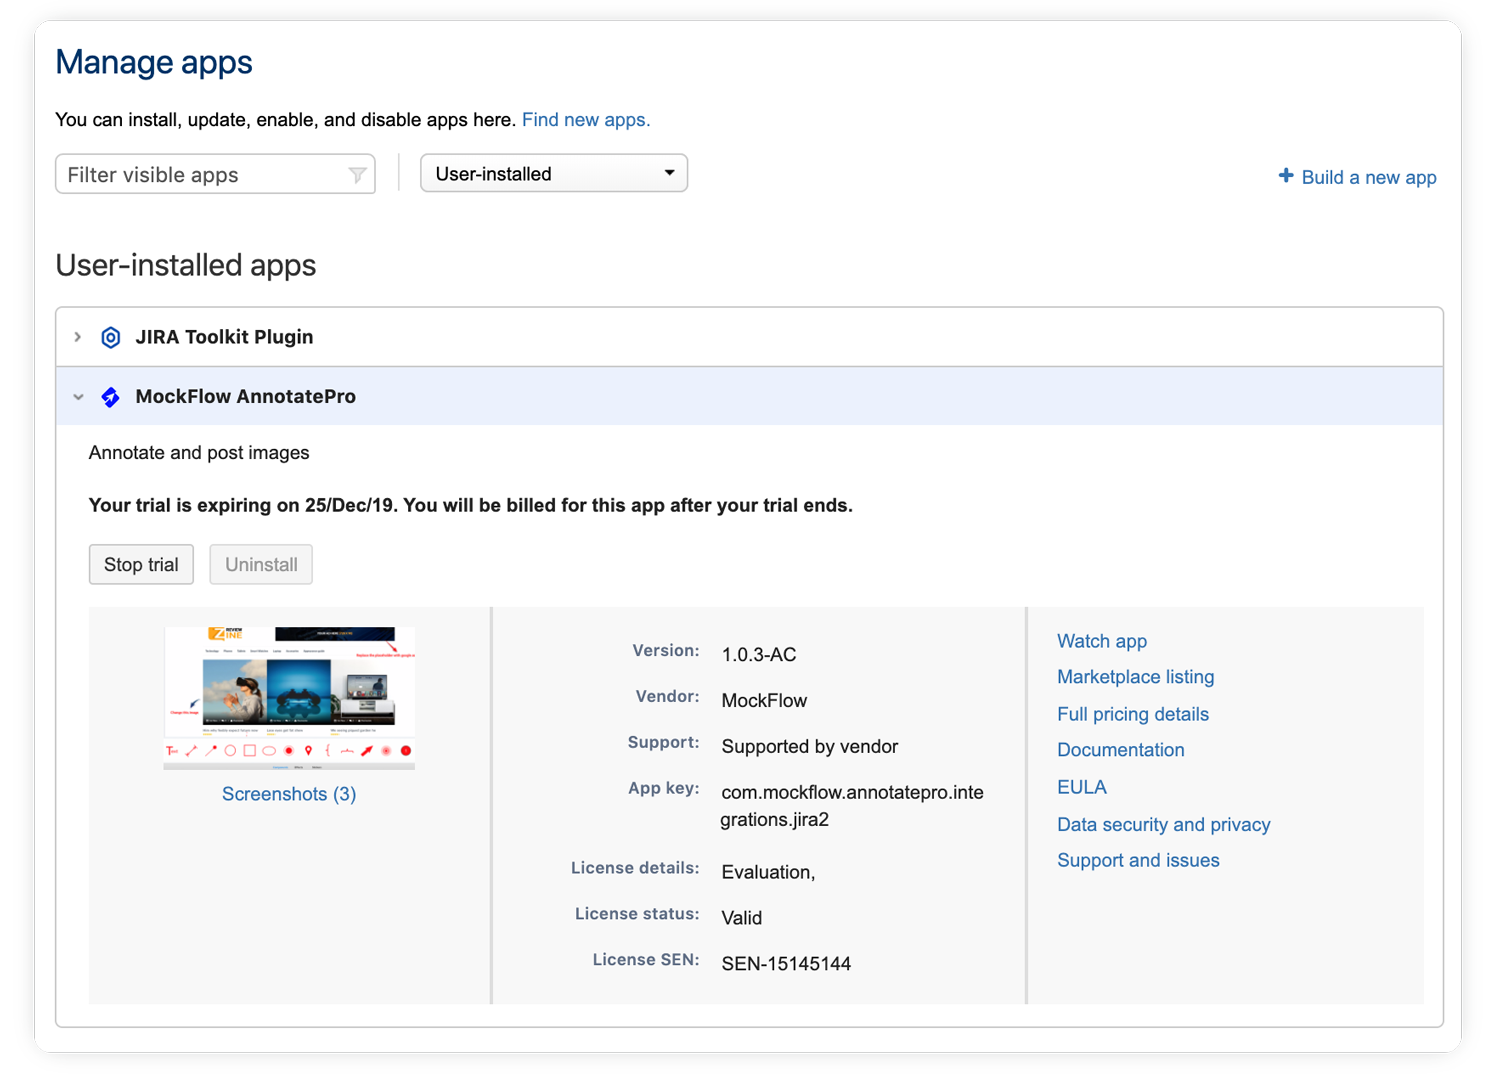Image resolution: width=1500 pixels, height=1082 pixels.
Task: Click the version value 1.0.3-AC
Action: (x=759, y=655)
